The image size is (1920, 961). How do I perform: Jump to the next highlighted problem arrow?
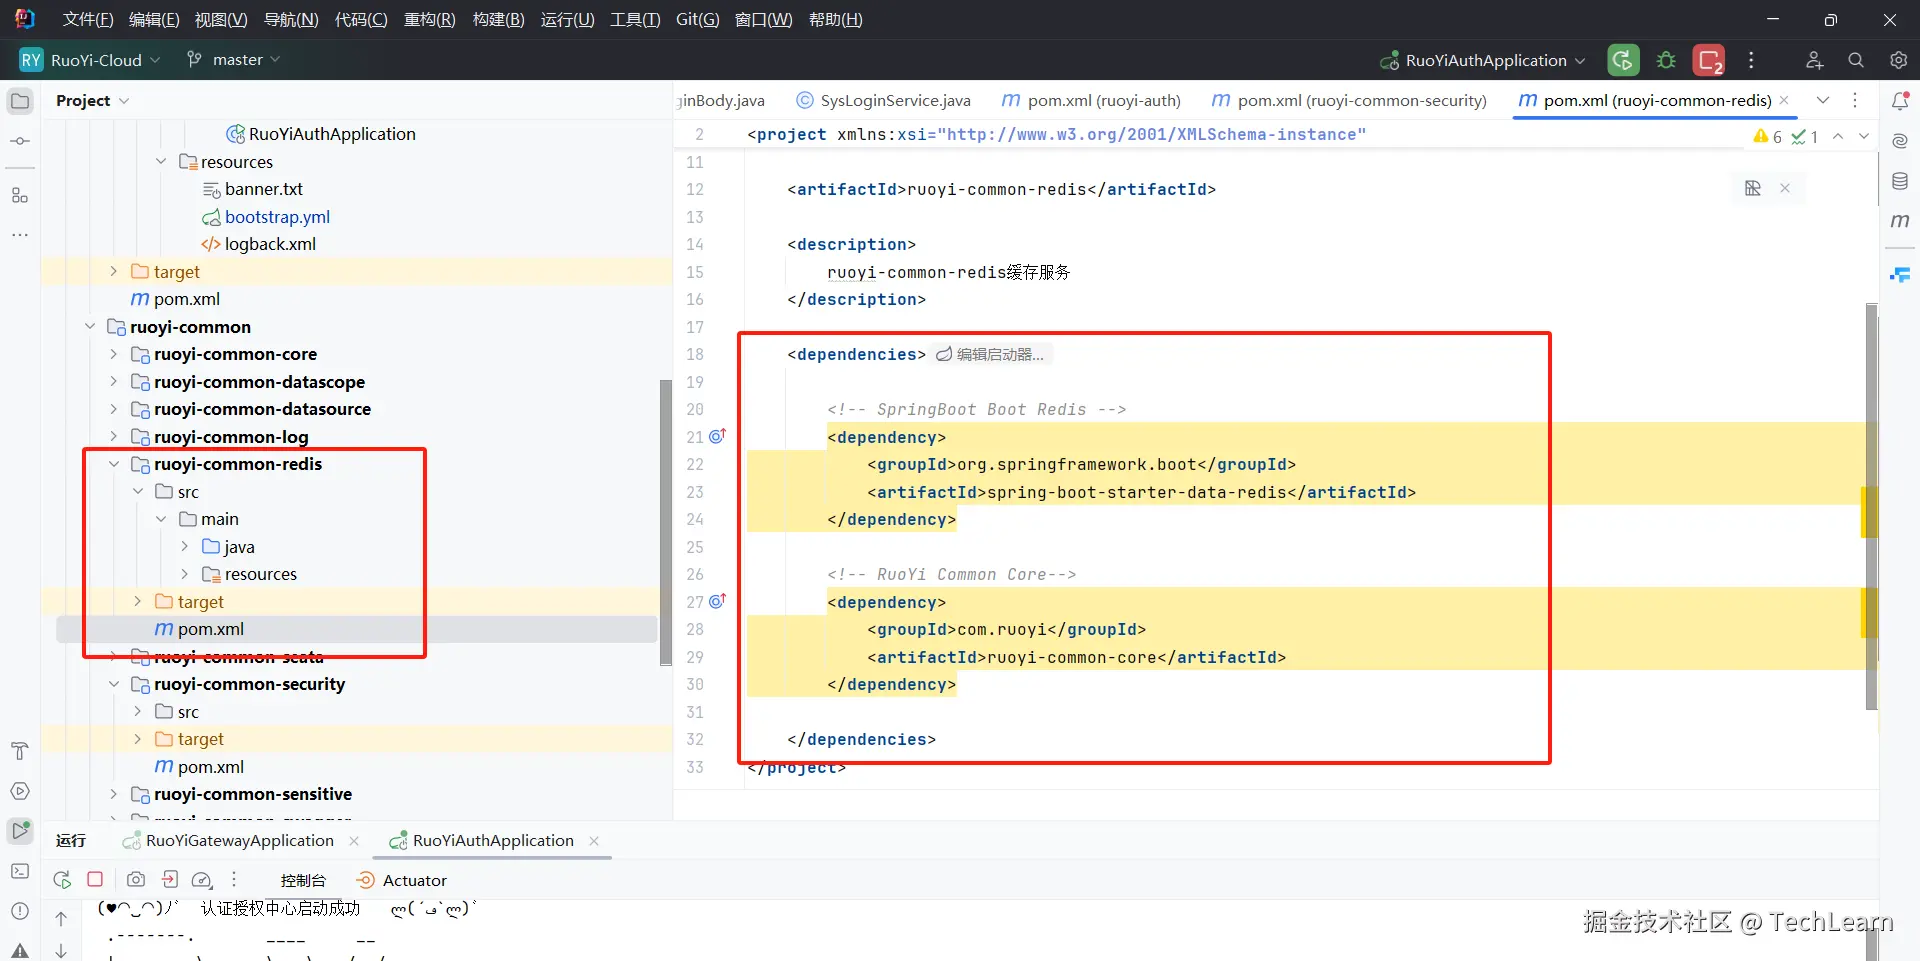tap(1864, 136)
